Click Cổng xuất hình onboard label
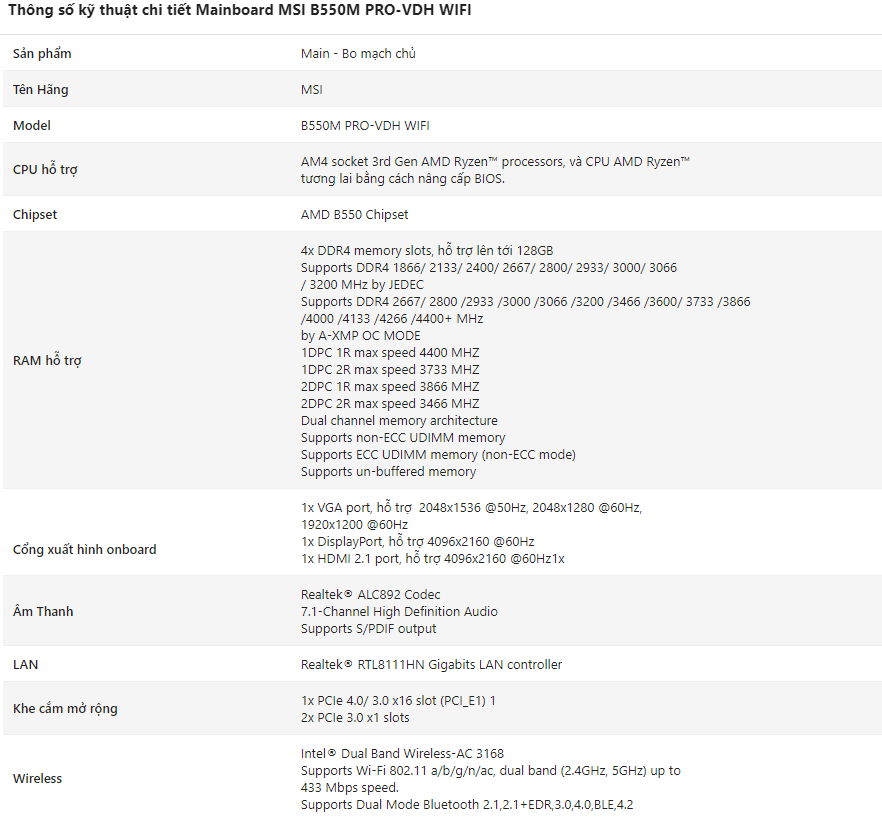The height and width of the screenshot is (831, 882). click(84, 549)
